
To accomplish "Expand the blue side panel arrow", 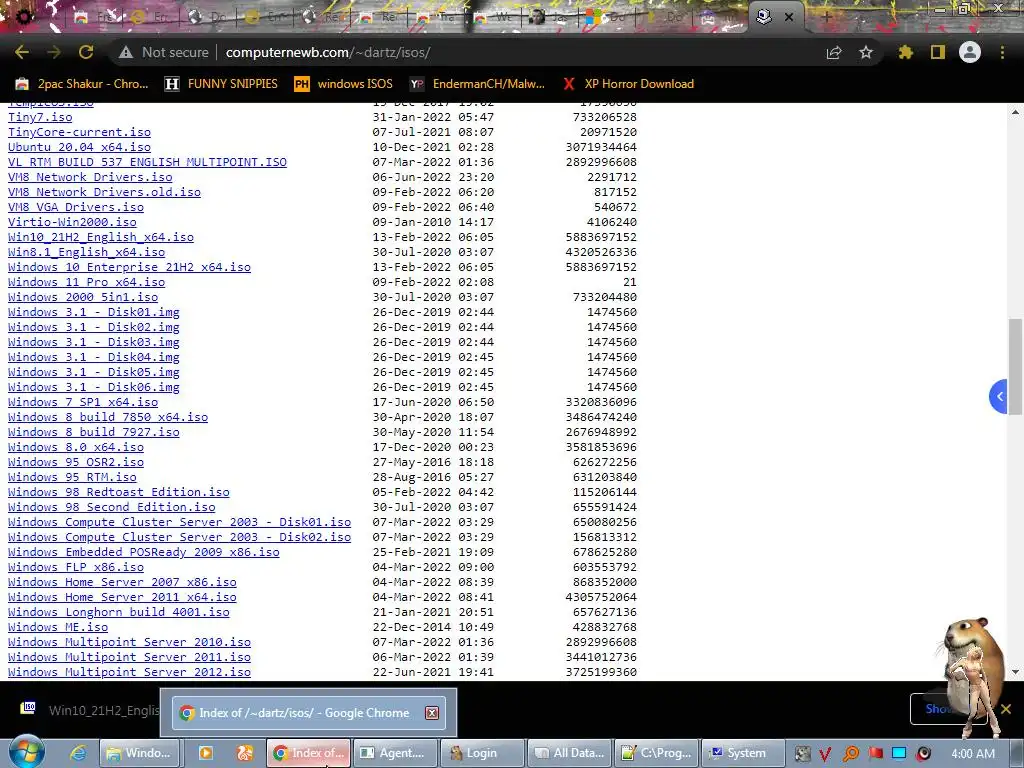I will (999, 396).
